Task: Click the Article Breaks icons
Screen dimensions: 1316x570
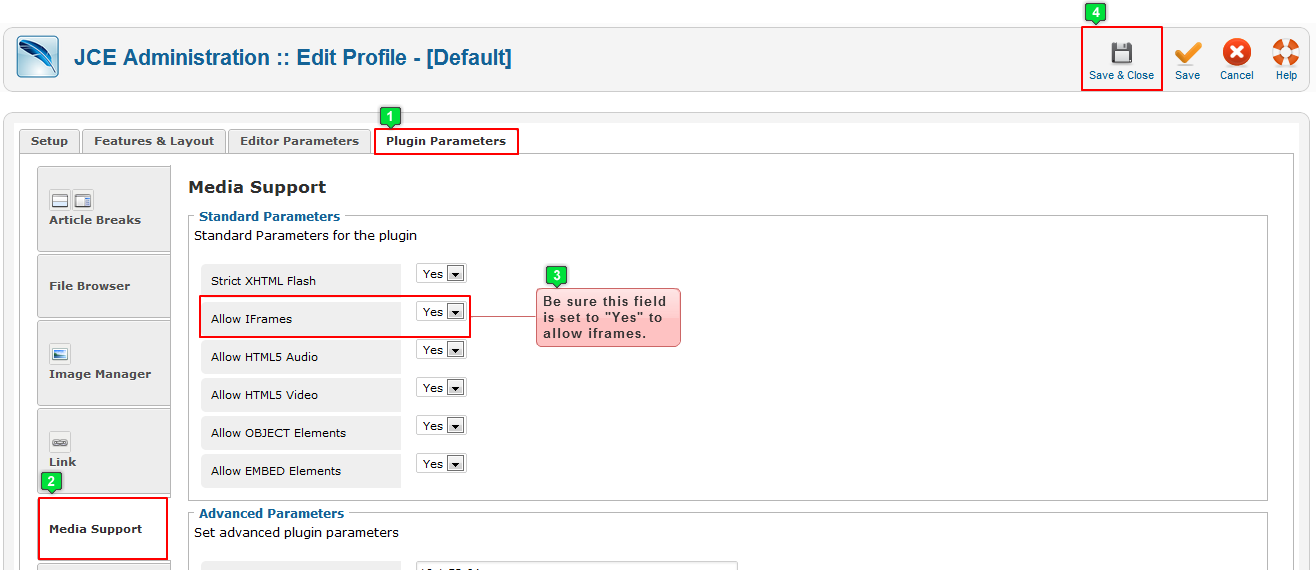Action: [x=71, y=201]
